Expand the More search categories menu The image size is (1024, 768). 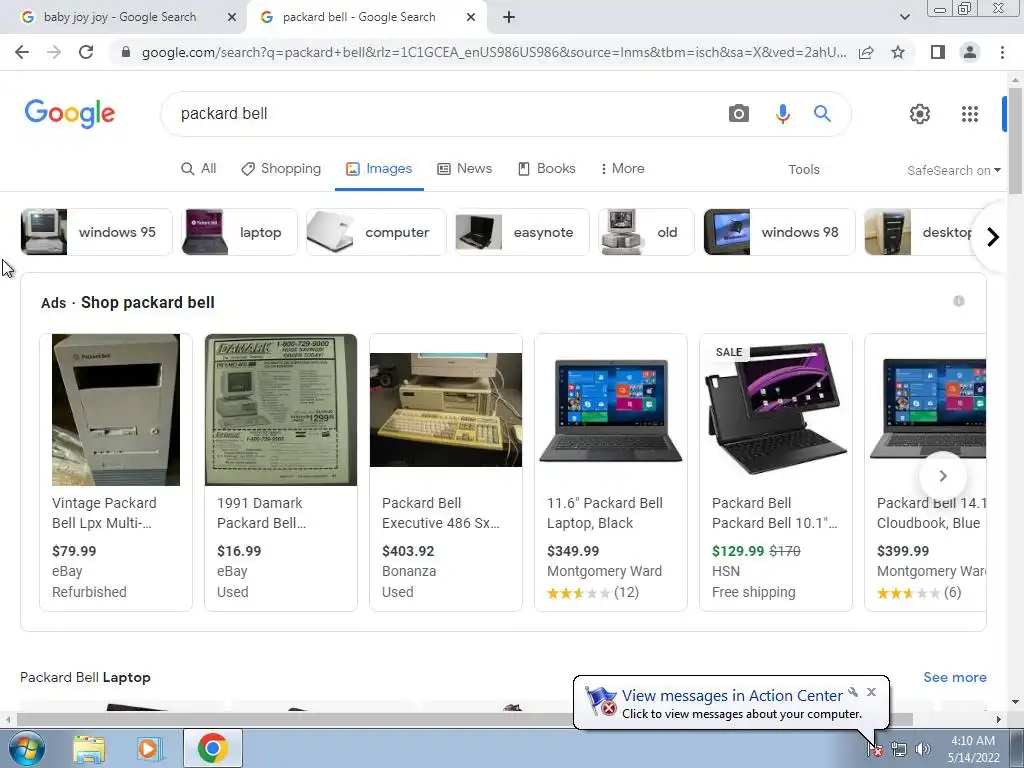coord(622,168)
